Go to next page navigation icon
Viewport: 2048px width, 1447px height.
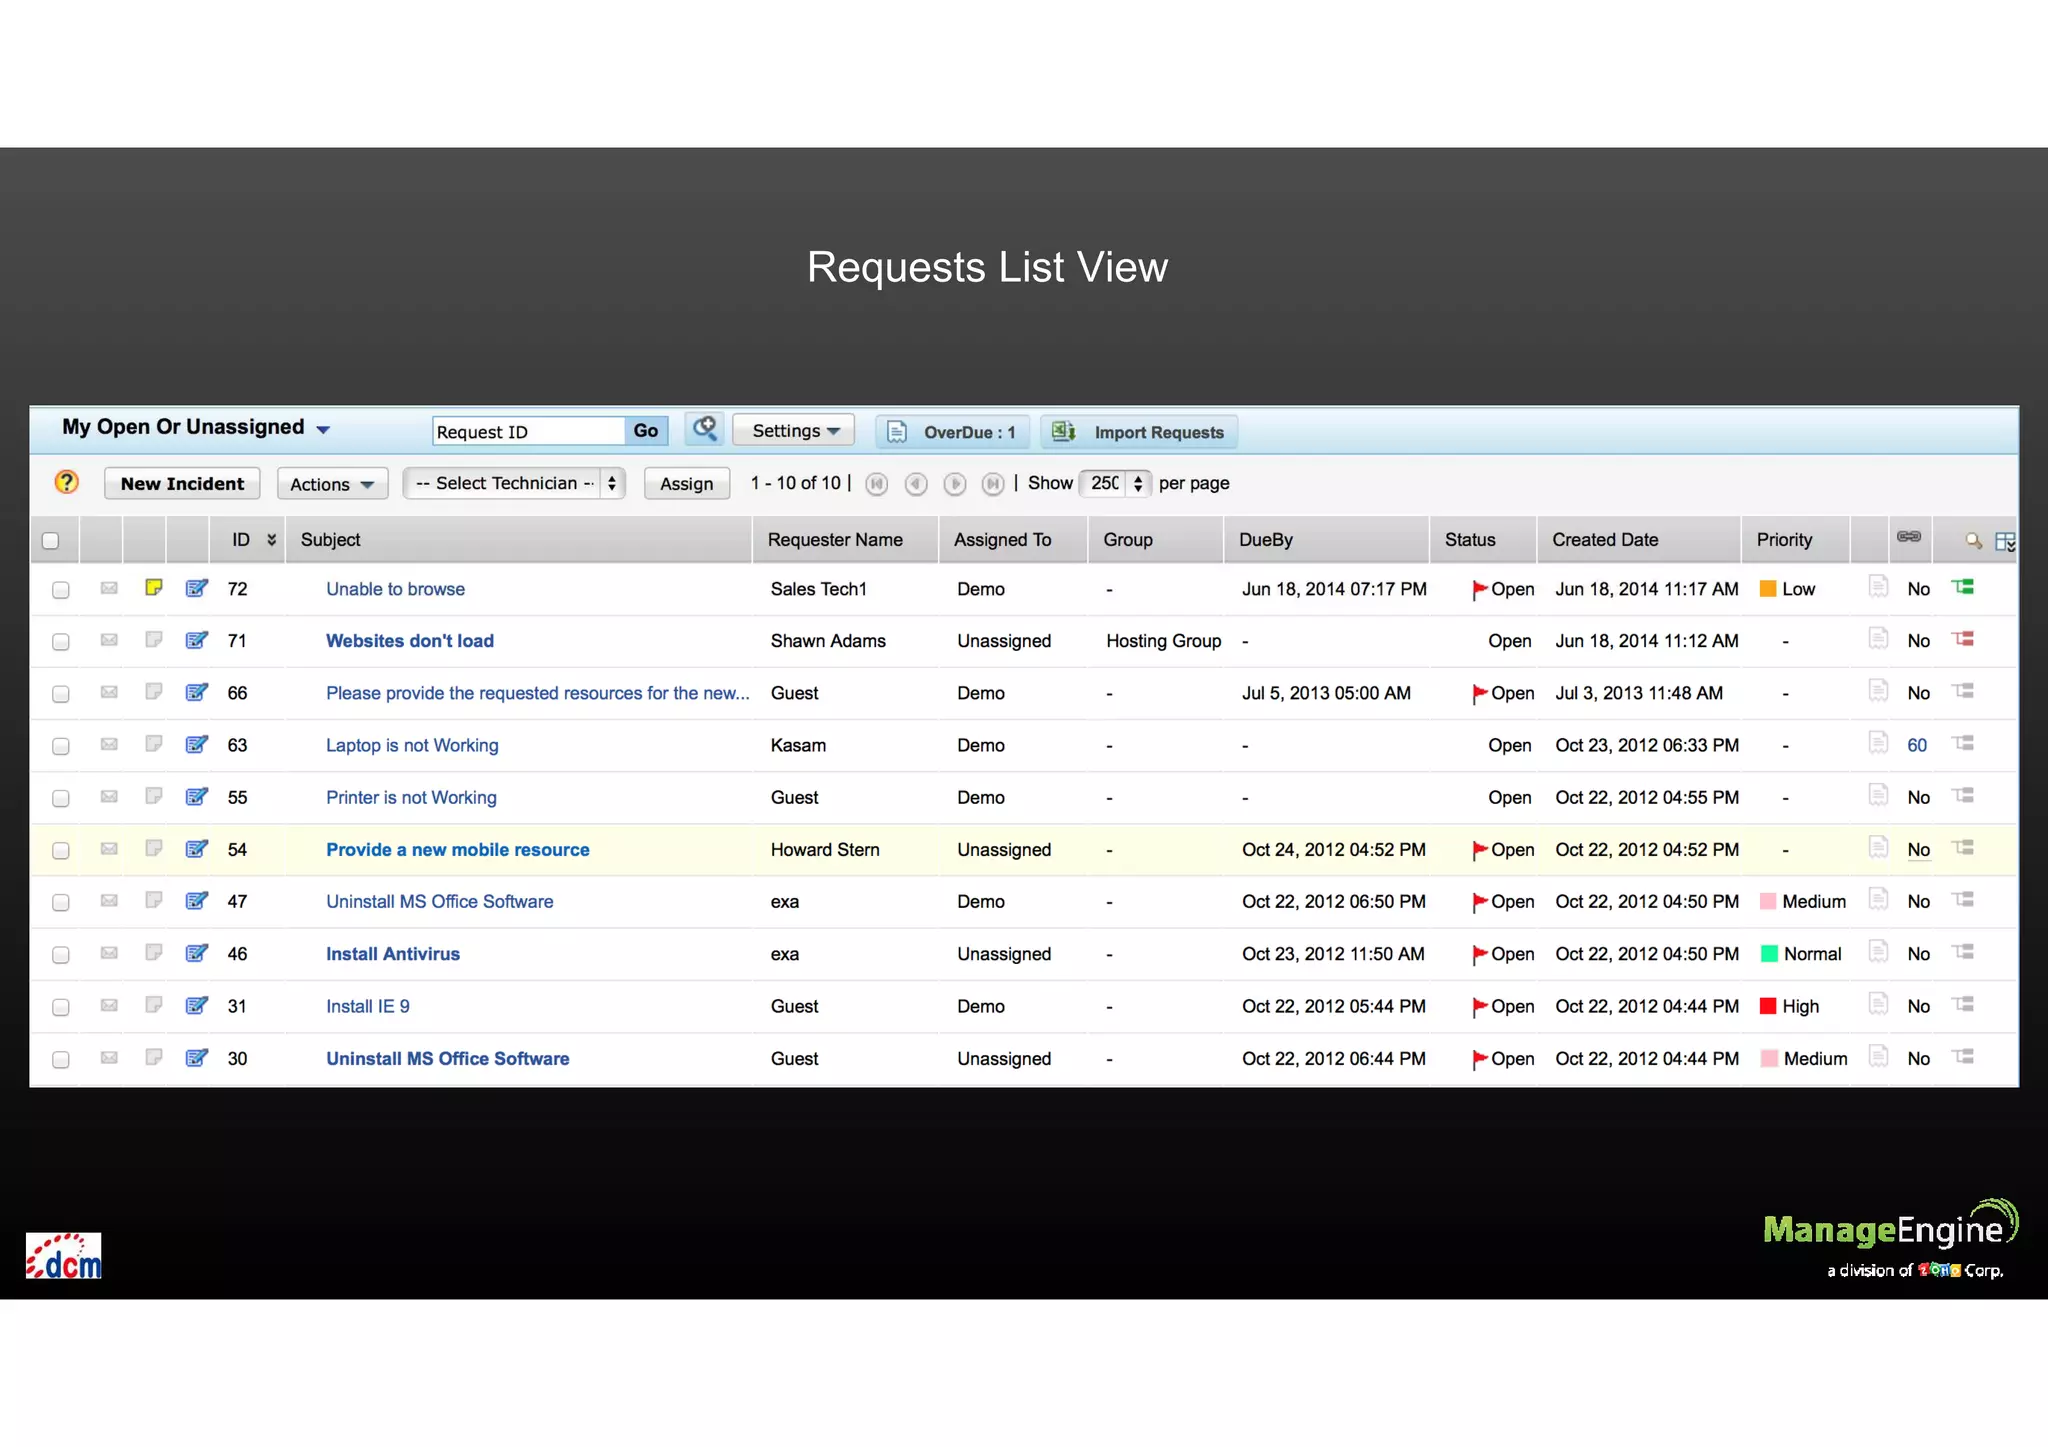pos(955,484)
